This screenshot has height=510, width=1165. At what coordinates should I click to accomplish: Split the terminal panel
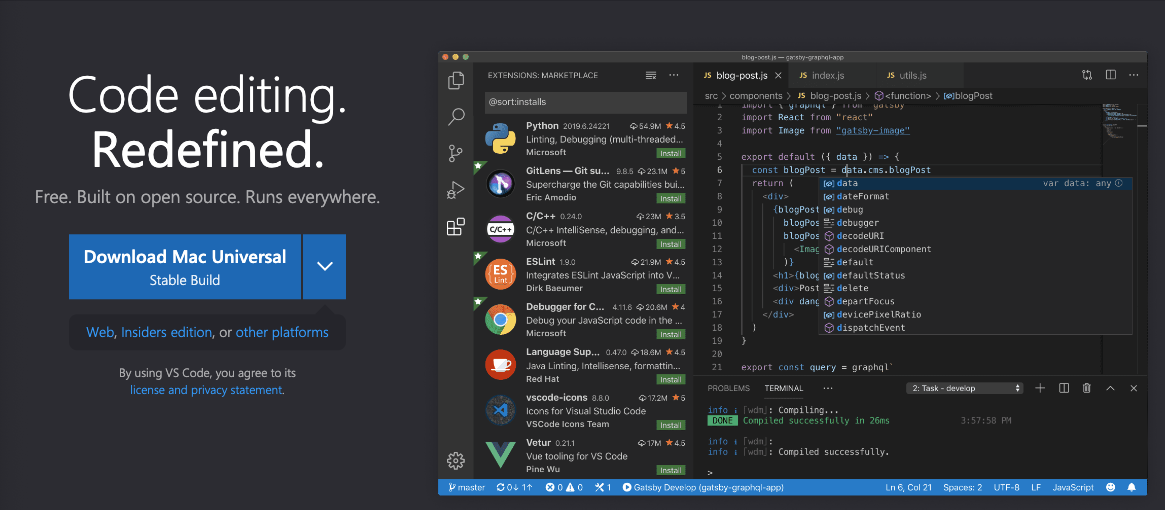[x=1063, y=388]
